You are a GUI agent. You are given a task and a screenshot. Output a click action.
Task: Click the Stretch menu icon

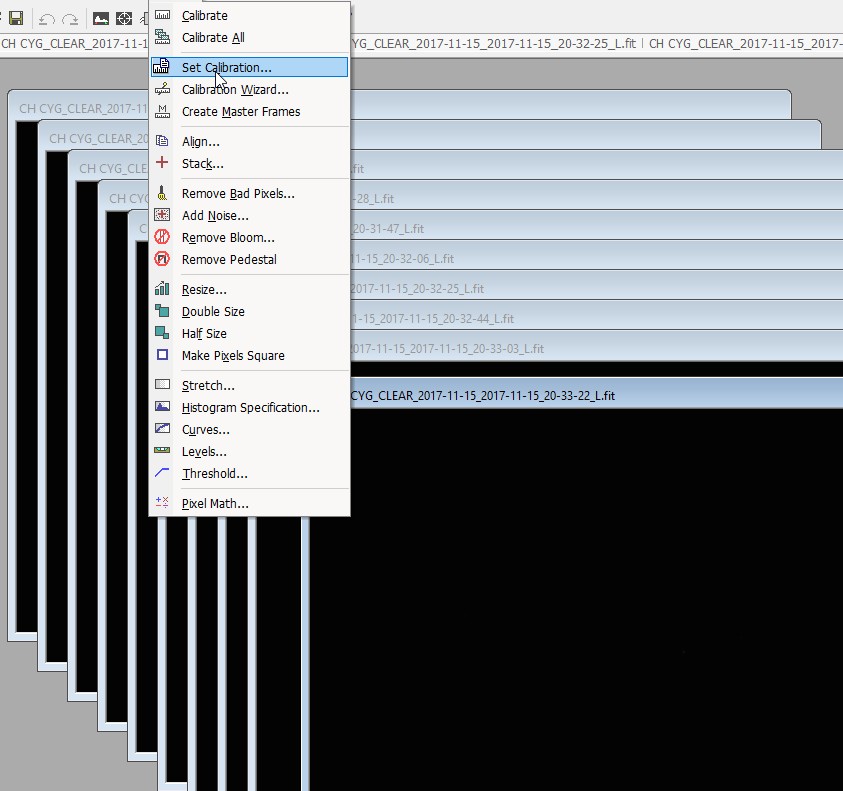click(162, 384)
